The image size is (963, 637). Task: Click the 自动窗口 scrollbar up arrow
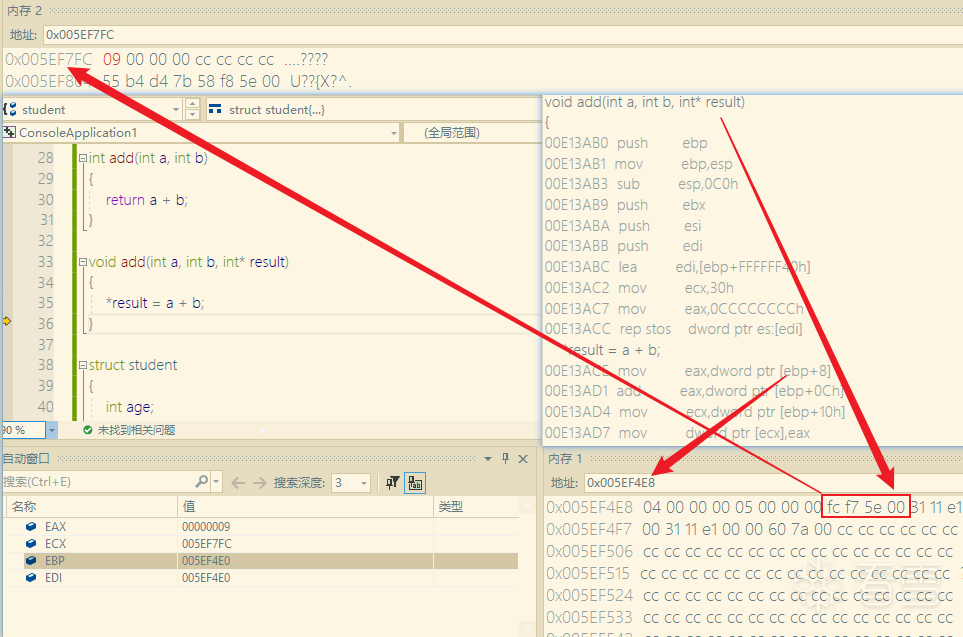pos(526,506)
